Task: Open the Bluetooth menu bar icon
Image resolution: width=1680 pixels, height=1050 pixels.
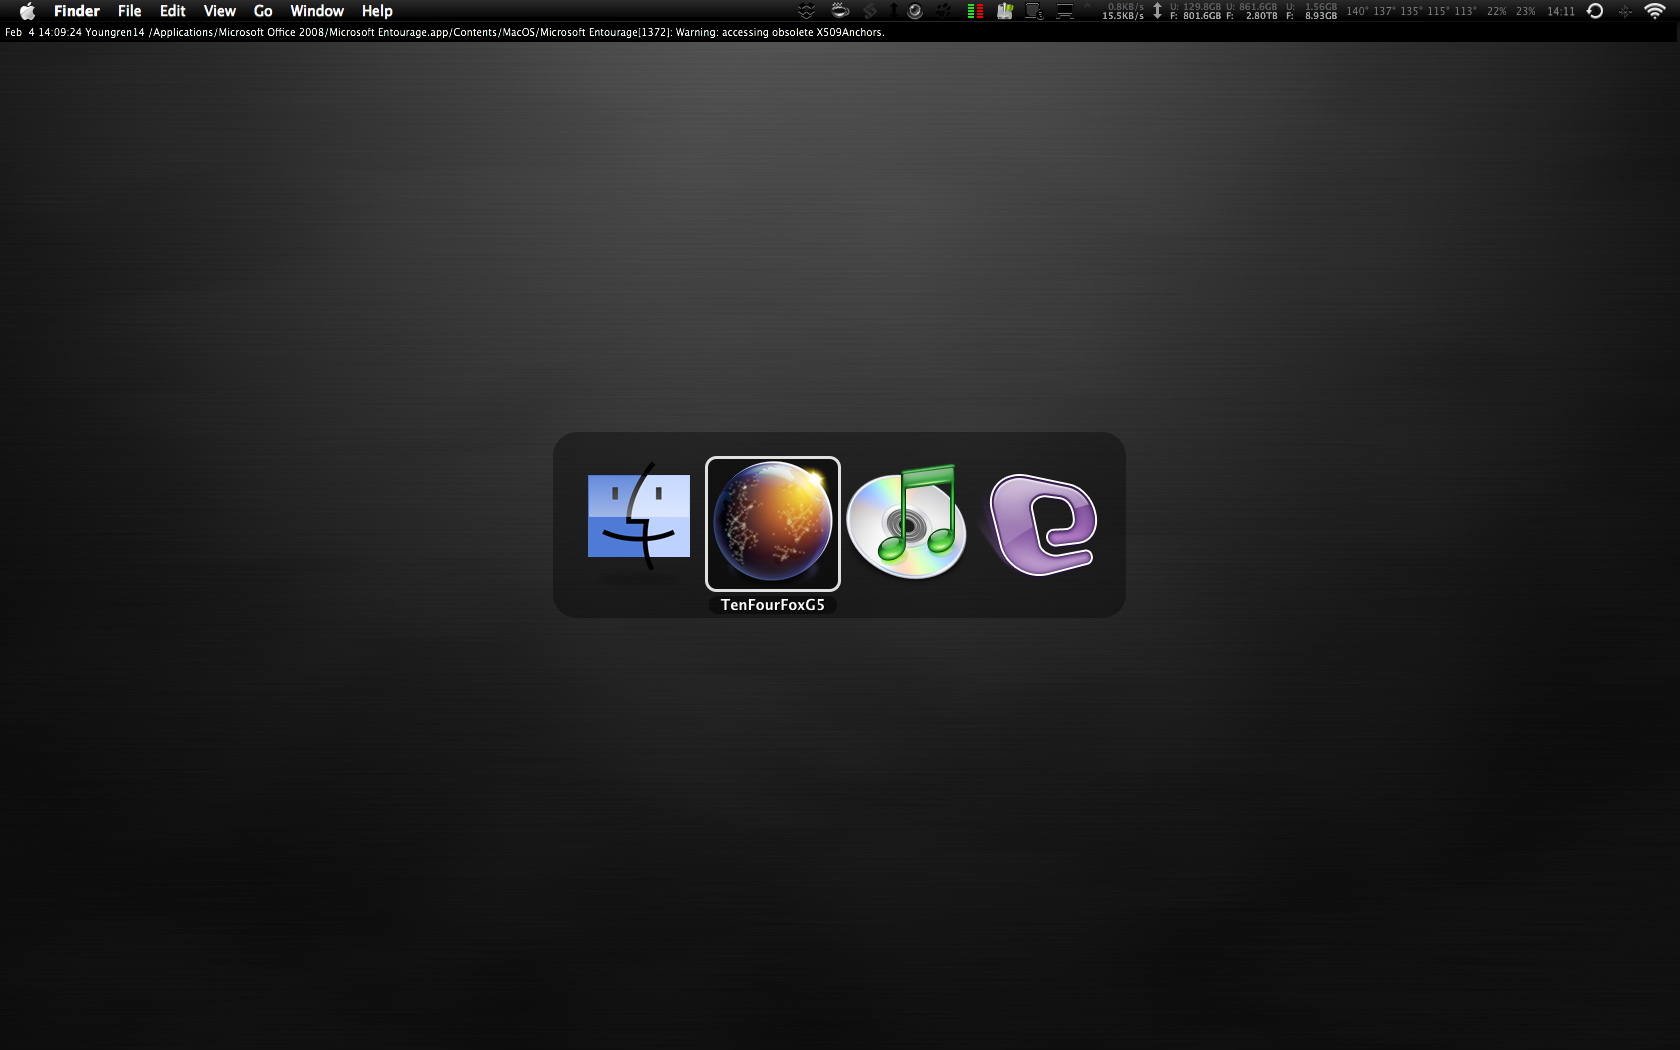Action: tap(1625, 11)
